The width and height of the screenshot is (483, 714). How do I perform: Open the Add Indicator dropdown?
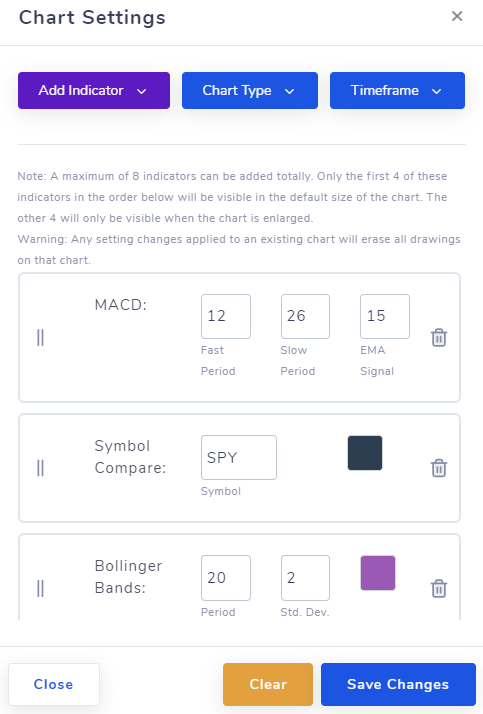(94, 90)
